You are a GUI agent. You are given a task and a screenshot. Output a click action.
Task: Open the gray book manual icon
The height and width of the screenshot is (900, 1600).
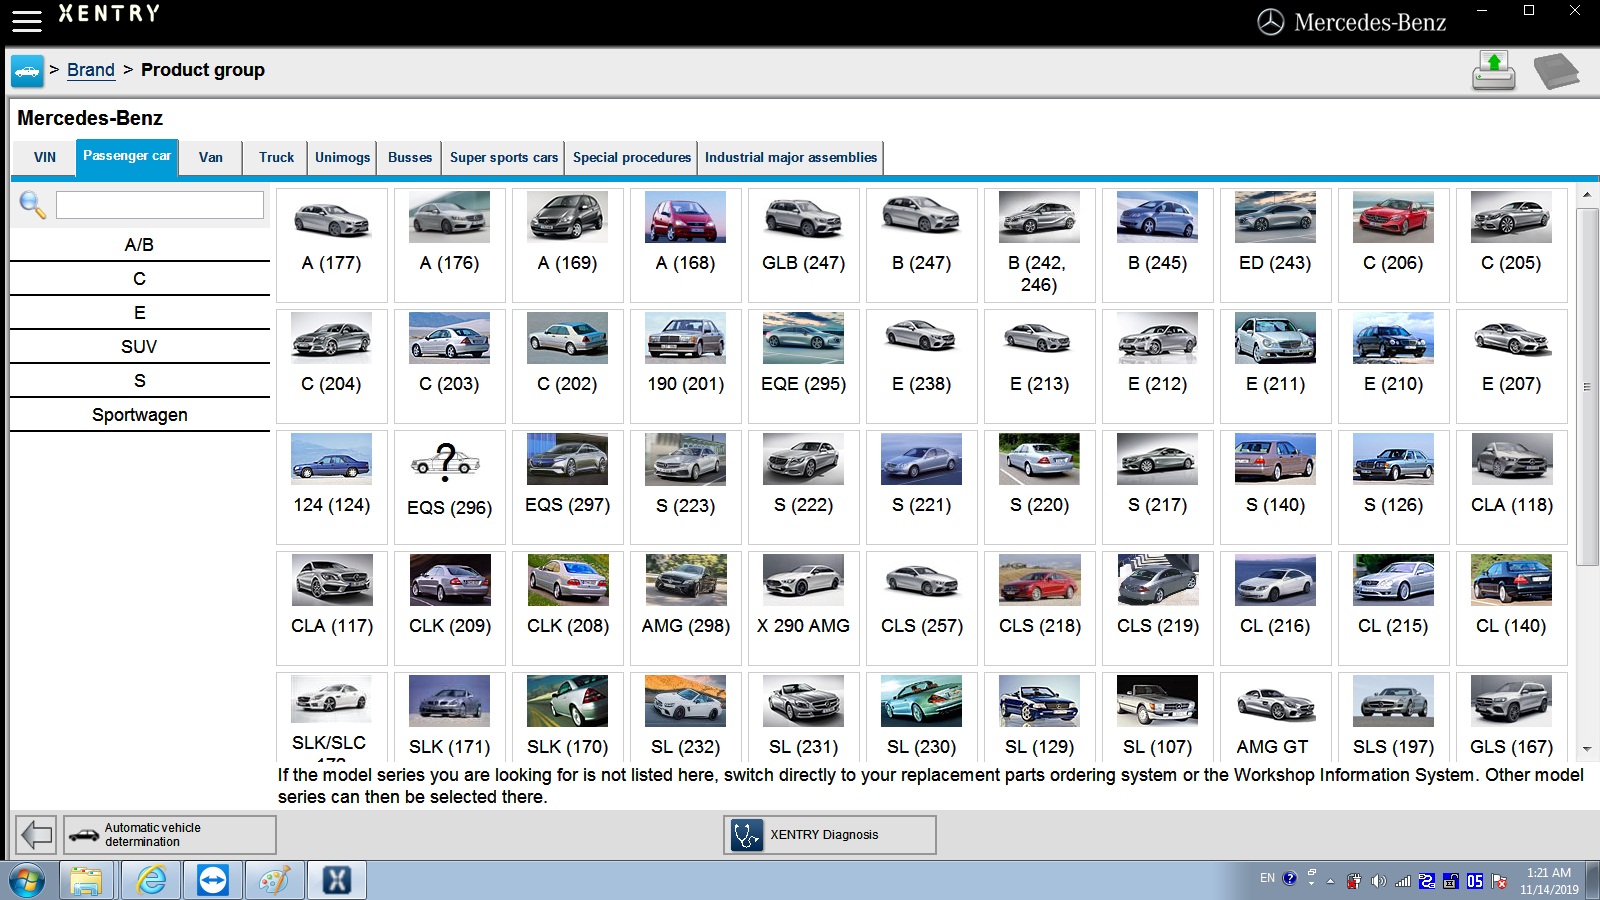click(1556, 71)
